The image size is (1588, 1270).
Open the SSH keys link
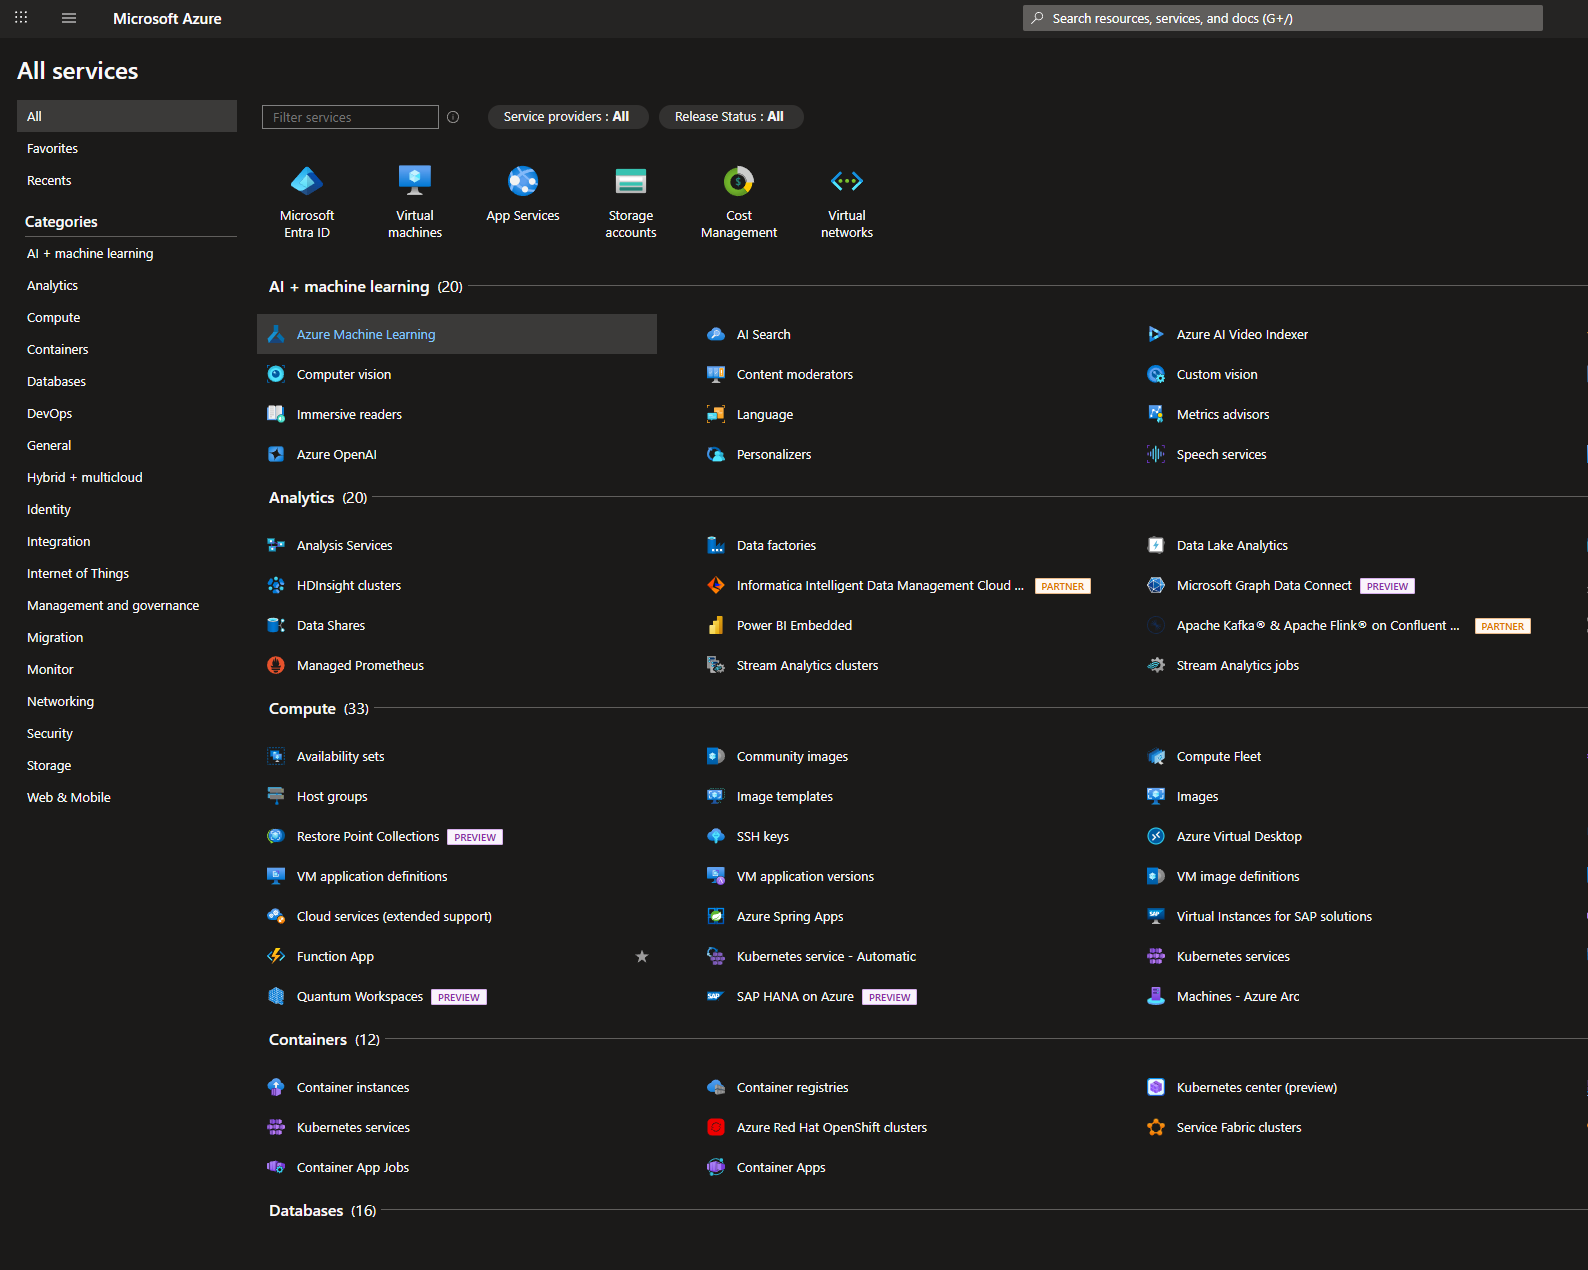pyautogui.click(x=763, y=836)
